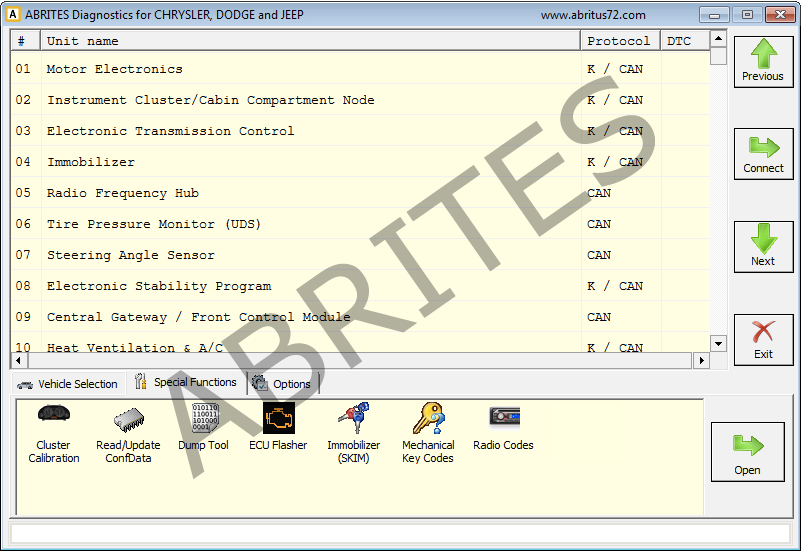Select Central Gateway / Front Control Module row
The width and height of the screenshot is (802, 554).
pyautogui.click(x=360, y=317)
